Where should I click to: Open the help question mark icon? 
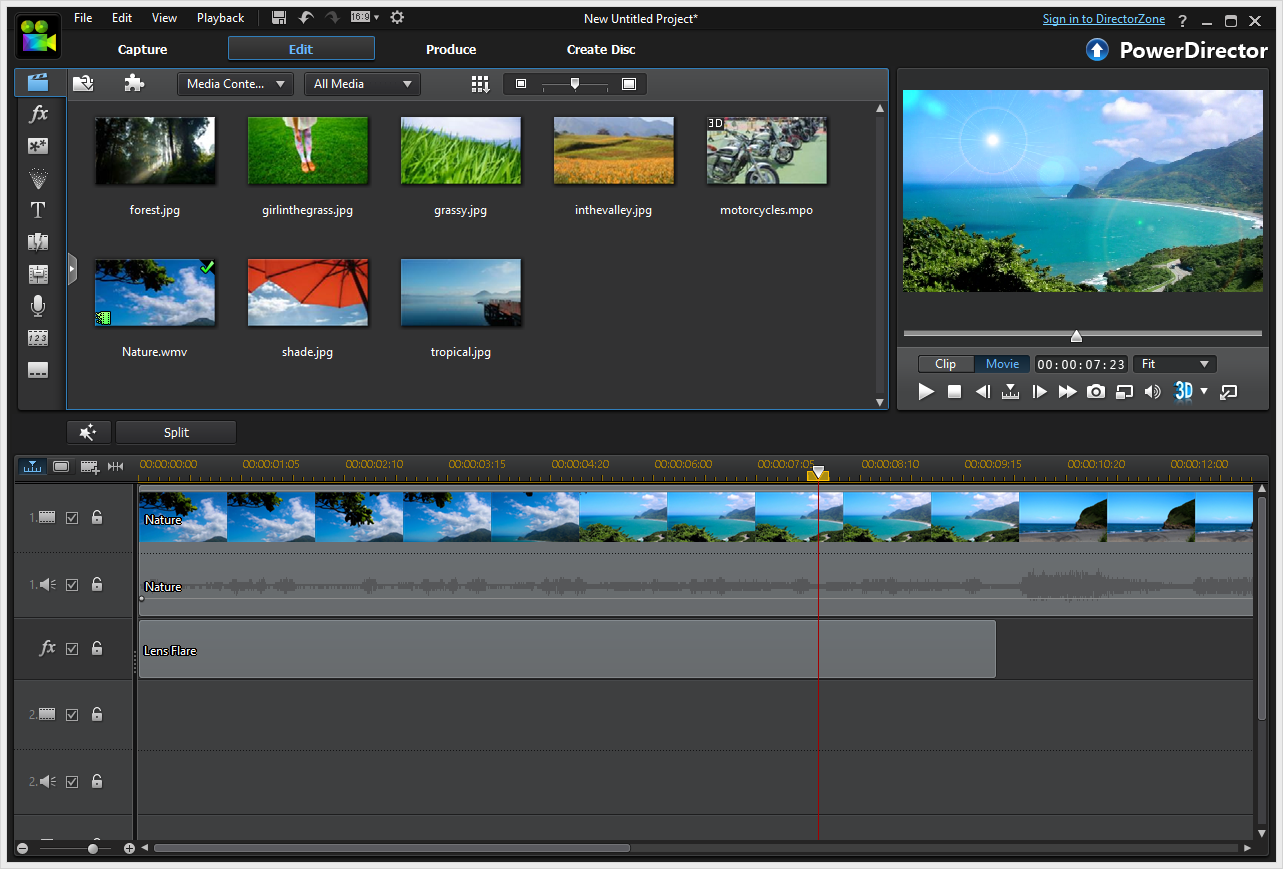[1183, 20]
